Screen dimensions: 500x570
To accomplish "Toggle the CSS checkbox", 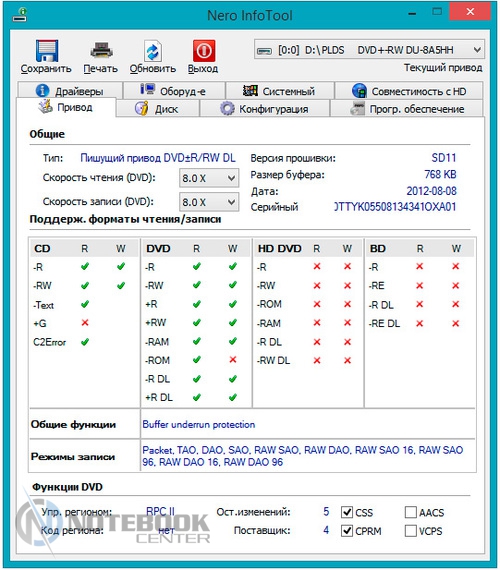I will click(x=347, y=512).
